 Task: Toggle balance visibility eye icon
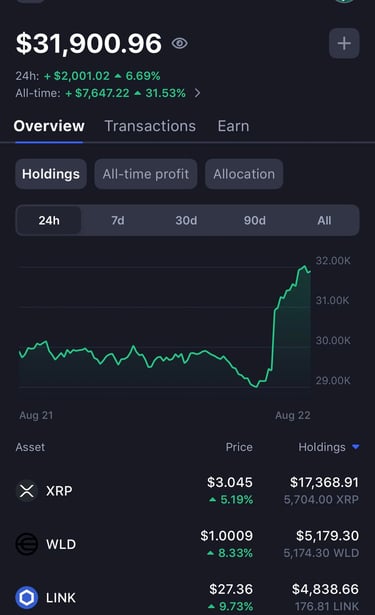[x=180, y=43]
